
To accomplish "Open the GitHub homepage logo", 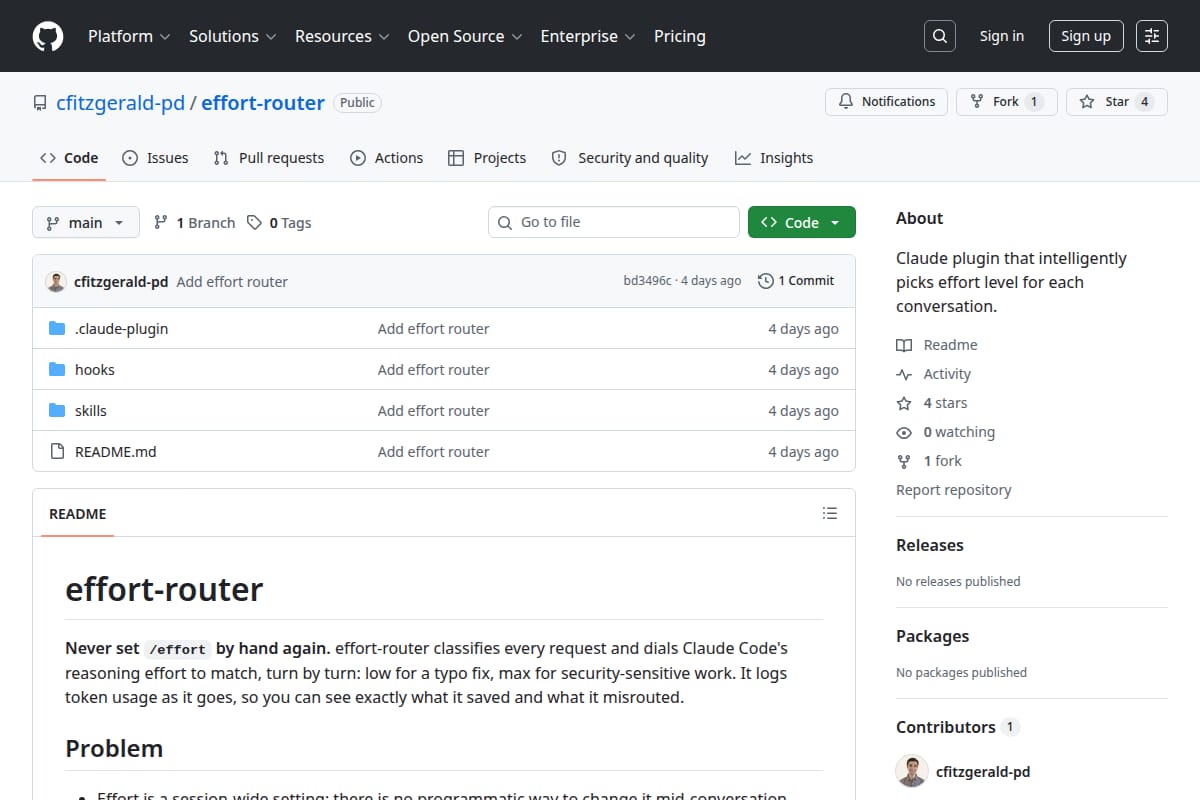I will click(48, 36).
